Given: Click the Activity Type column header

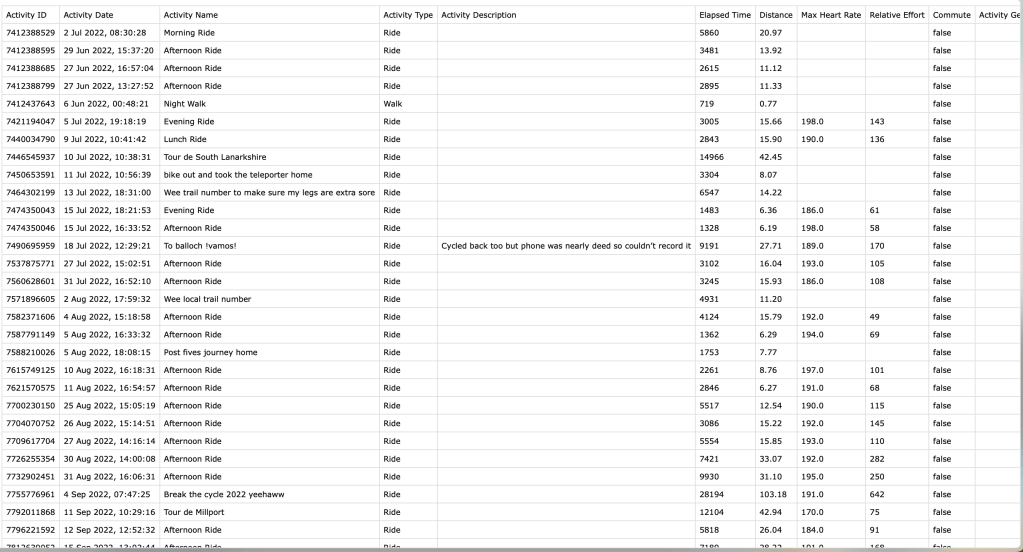Looking at the screenshot, I should coord(407,15).
